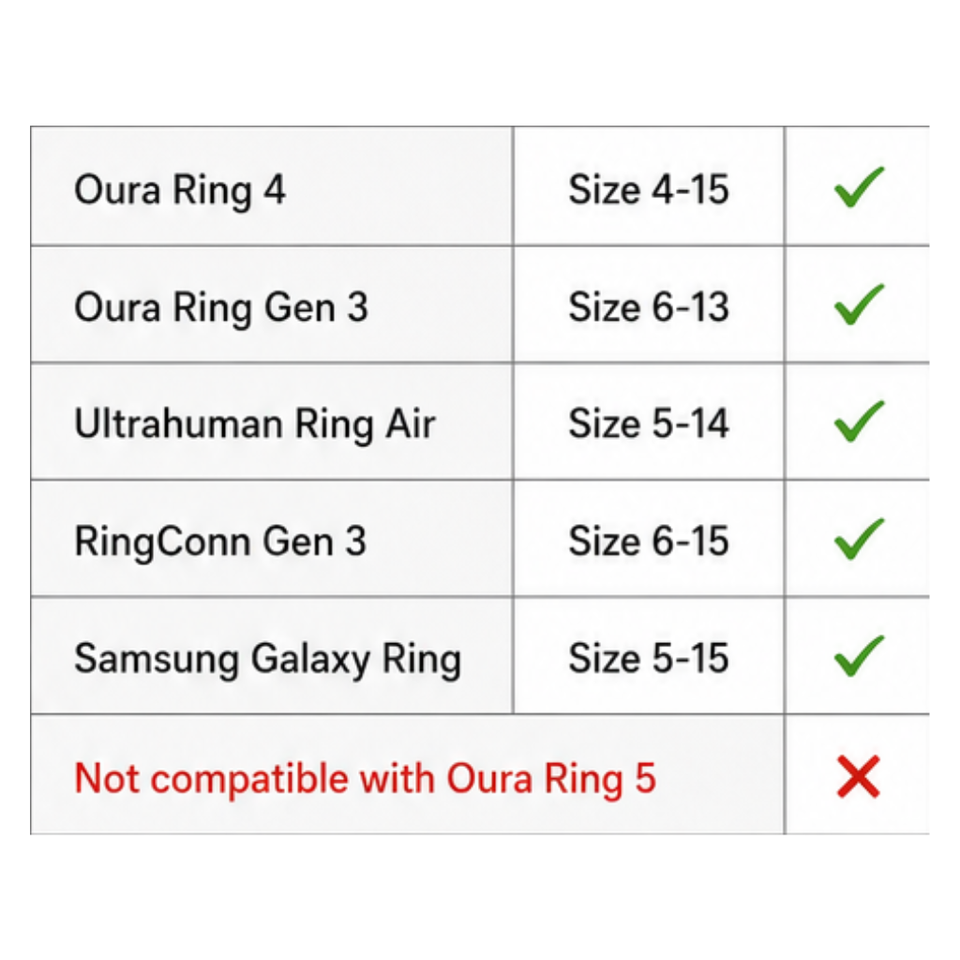The width and height of the screenshot is (960, 960).
Task: Click the checkmark for Samsung Galaxy Ring
Action: pyautogui.click(x=859, y=656)
